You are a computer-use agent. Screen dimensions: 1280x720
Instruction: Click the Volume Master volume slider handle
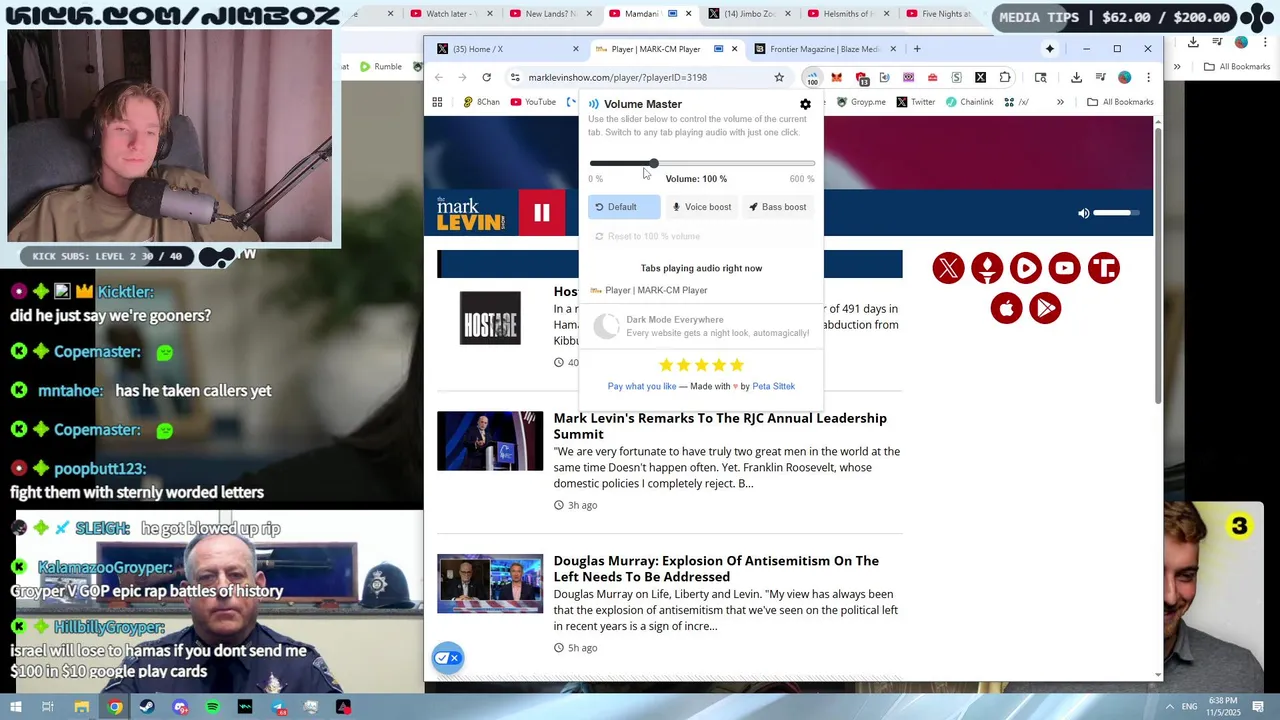[x=653, y=163]
